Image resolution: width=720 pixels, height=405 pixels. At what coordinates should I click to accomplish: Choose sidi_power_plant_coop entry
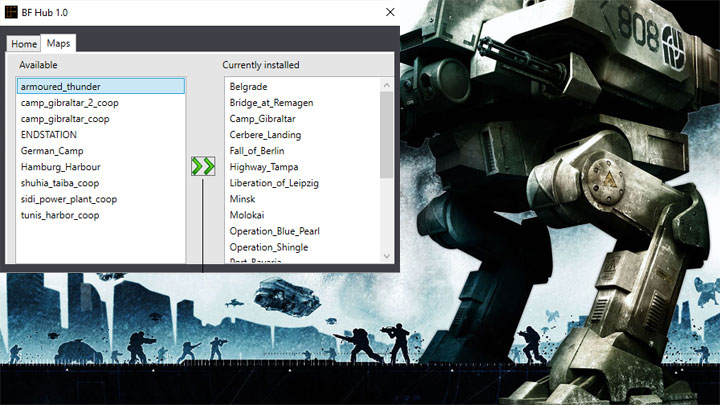(x=101, y=199)
